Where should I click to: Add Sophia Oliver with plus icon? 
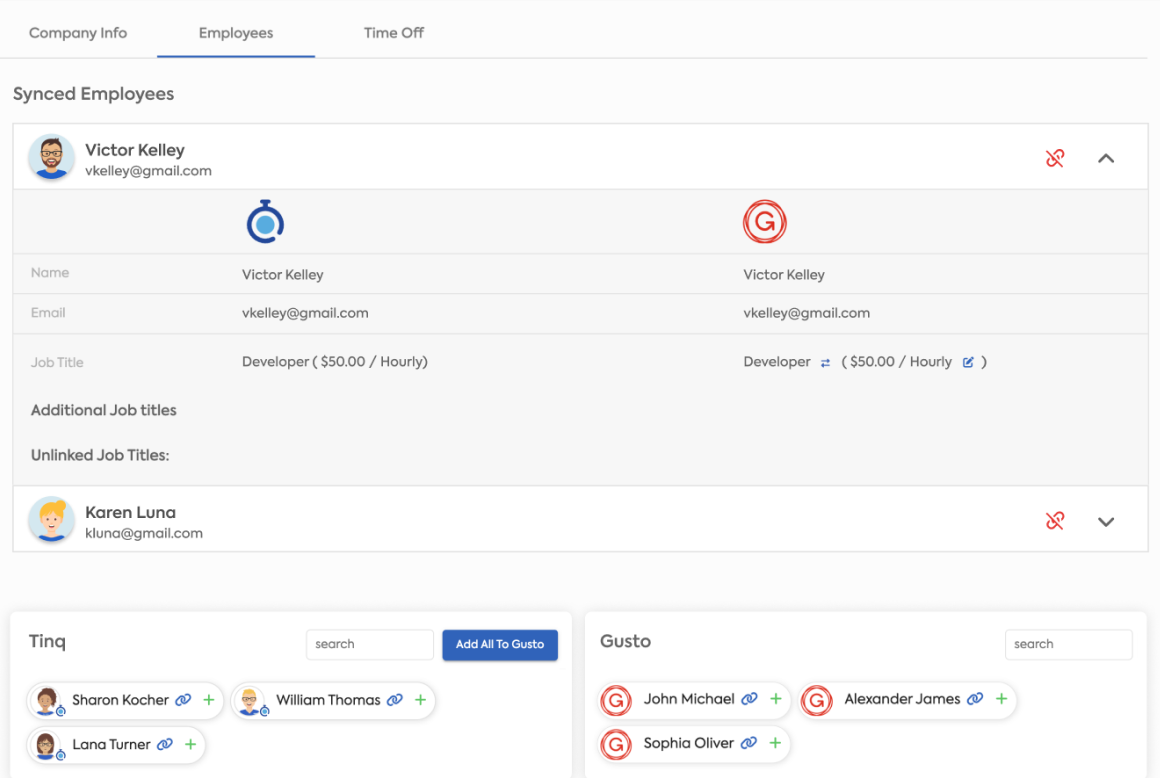[775, 743]
